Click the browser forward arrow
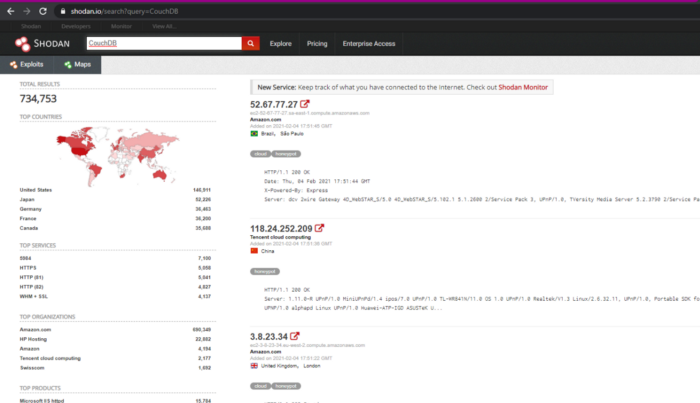 point(27,11)
